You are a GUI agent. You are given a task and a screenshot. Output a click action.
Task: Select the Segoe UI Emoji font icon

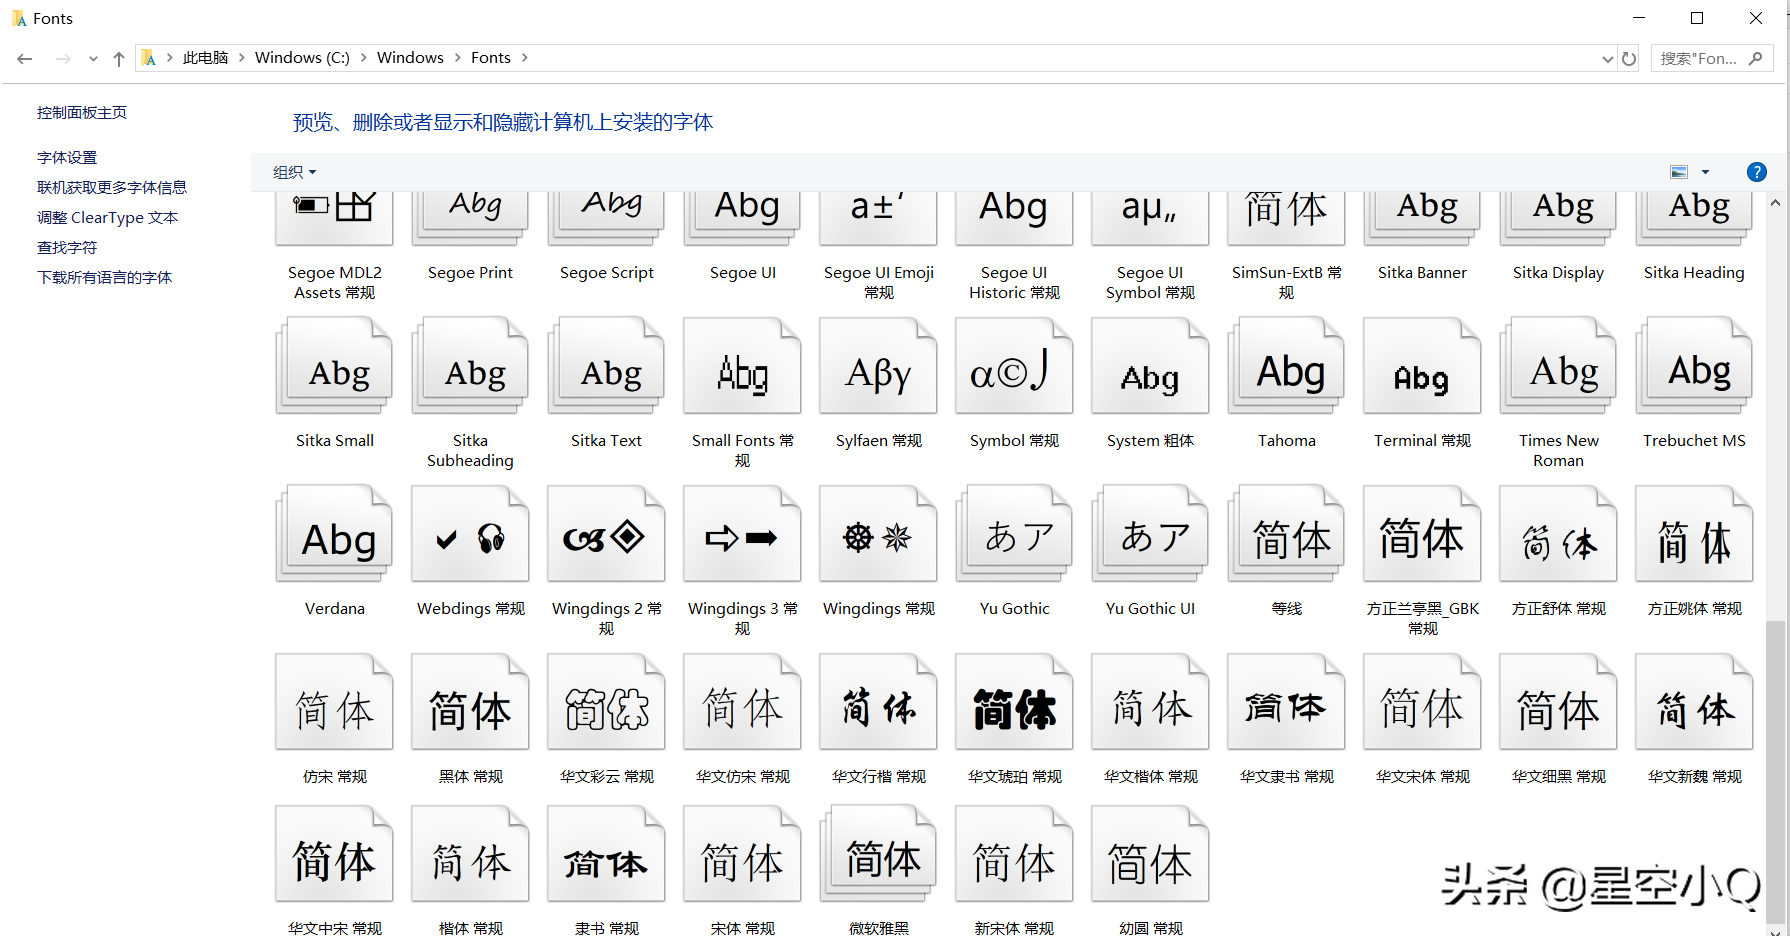coord(878,219)
